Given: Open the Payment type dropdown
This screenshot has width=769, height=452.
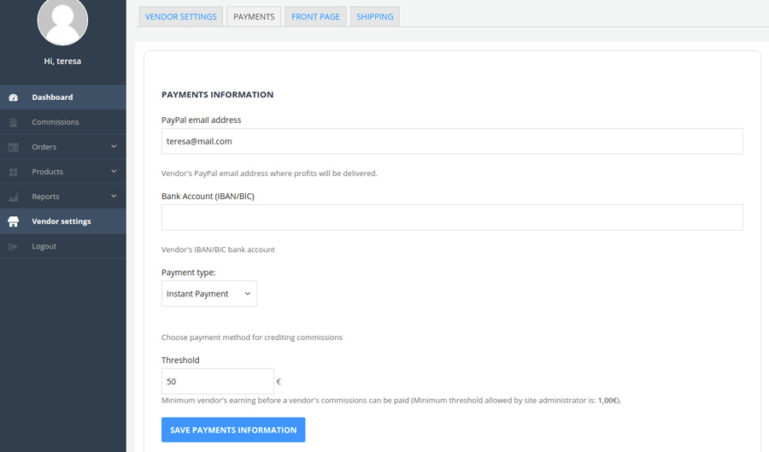Looking at the screenshot, I should tap(209, 294).
